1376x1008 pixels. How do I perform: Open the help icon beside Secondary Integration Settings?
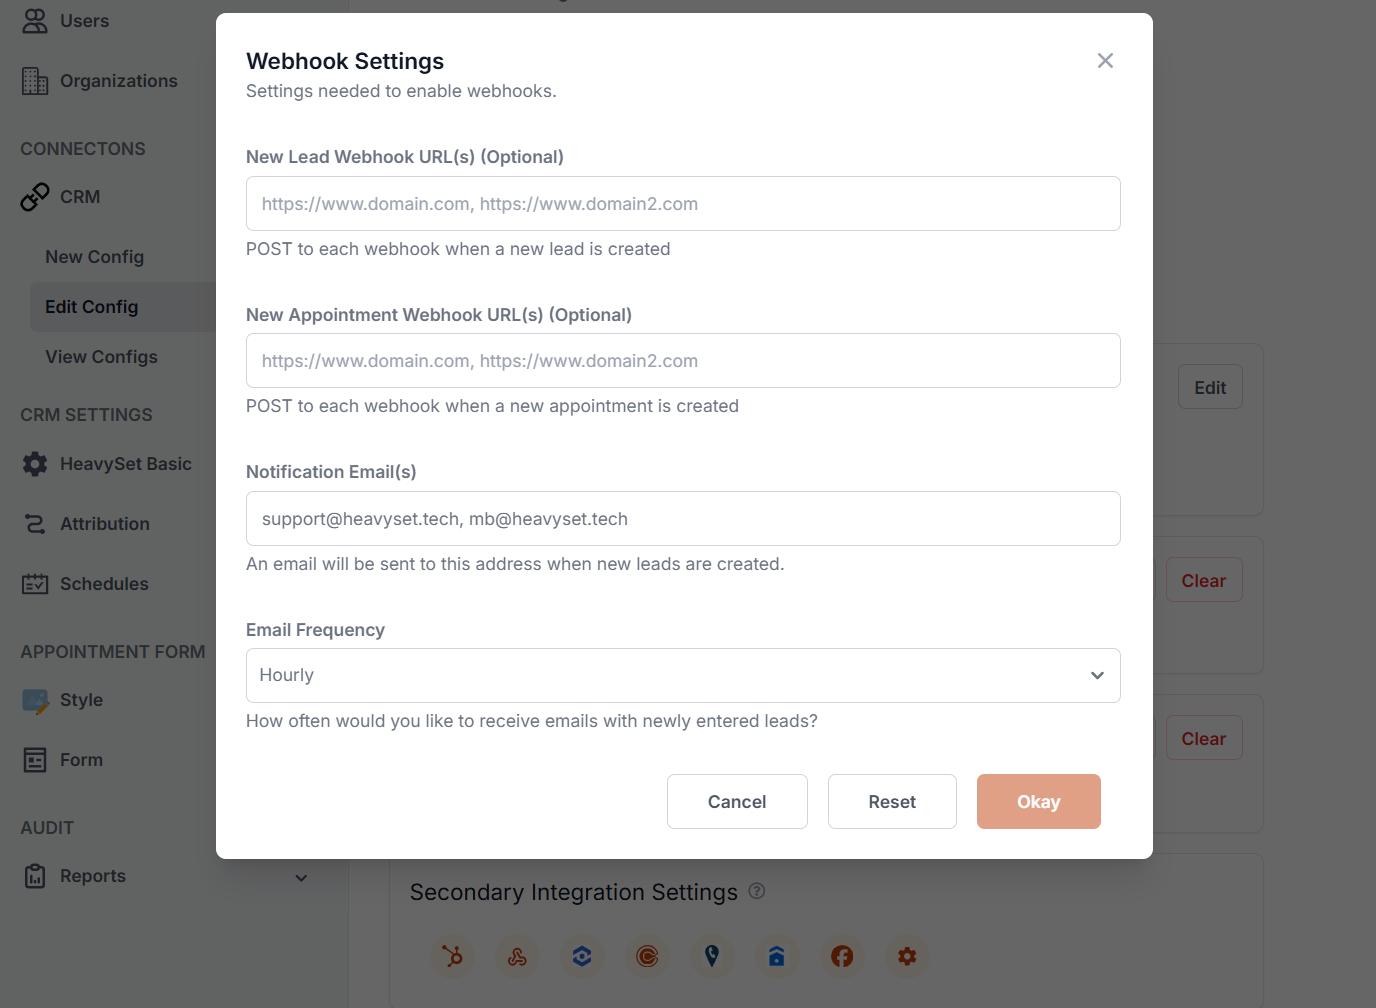coord(757,891)
